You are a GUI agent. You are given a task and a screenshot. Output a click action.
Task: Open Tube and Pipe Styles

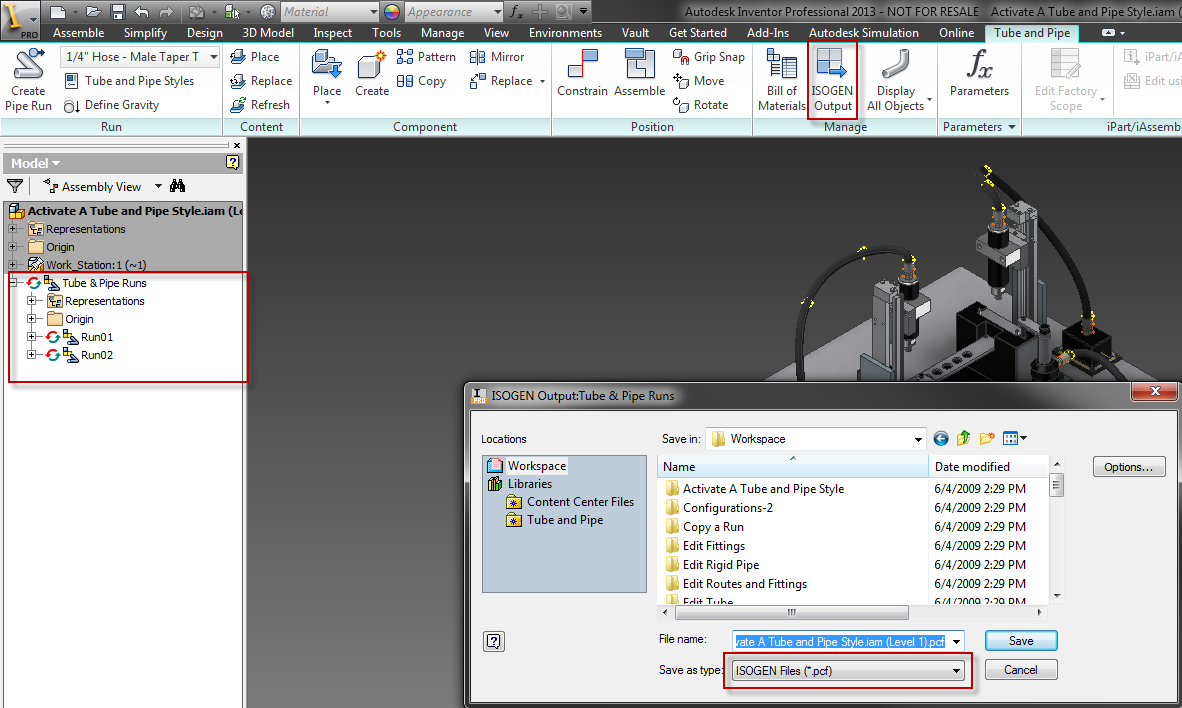click(130, 81)
